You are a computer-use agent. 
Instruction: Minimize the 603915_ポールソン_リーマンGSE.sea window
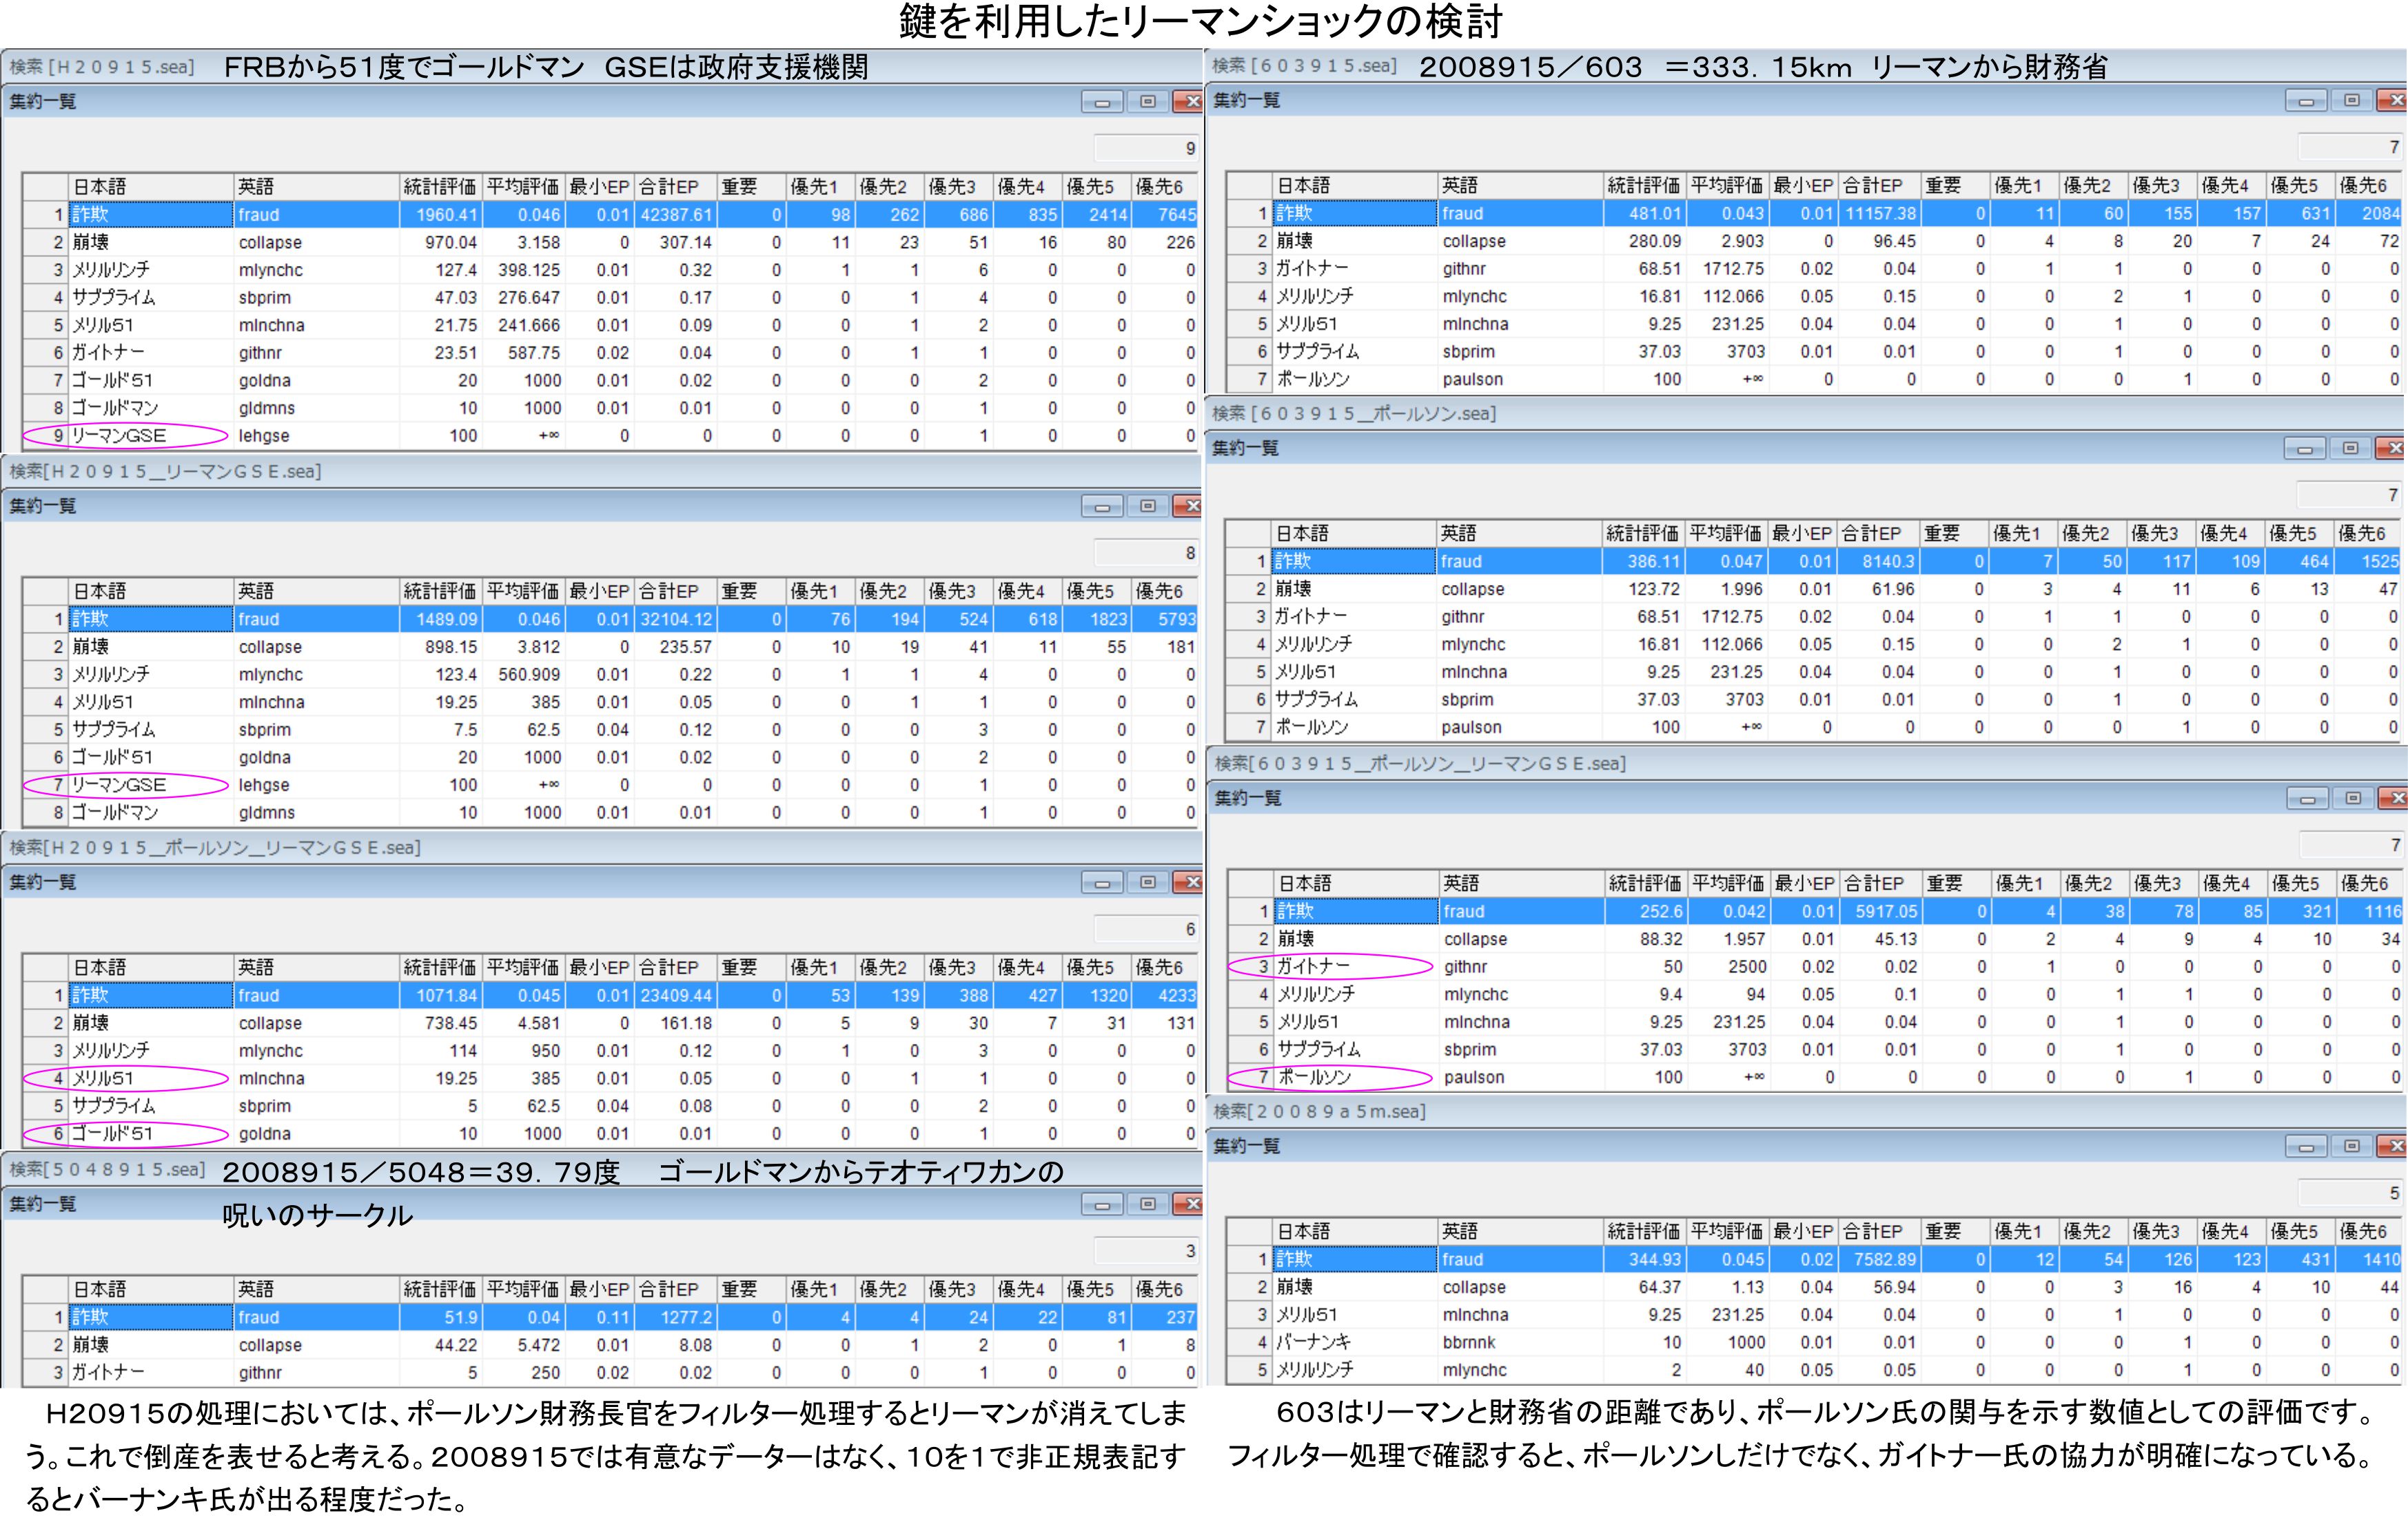coord(2307,798)
